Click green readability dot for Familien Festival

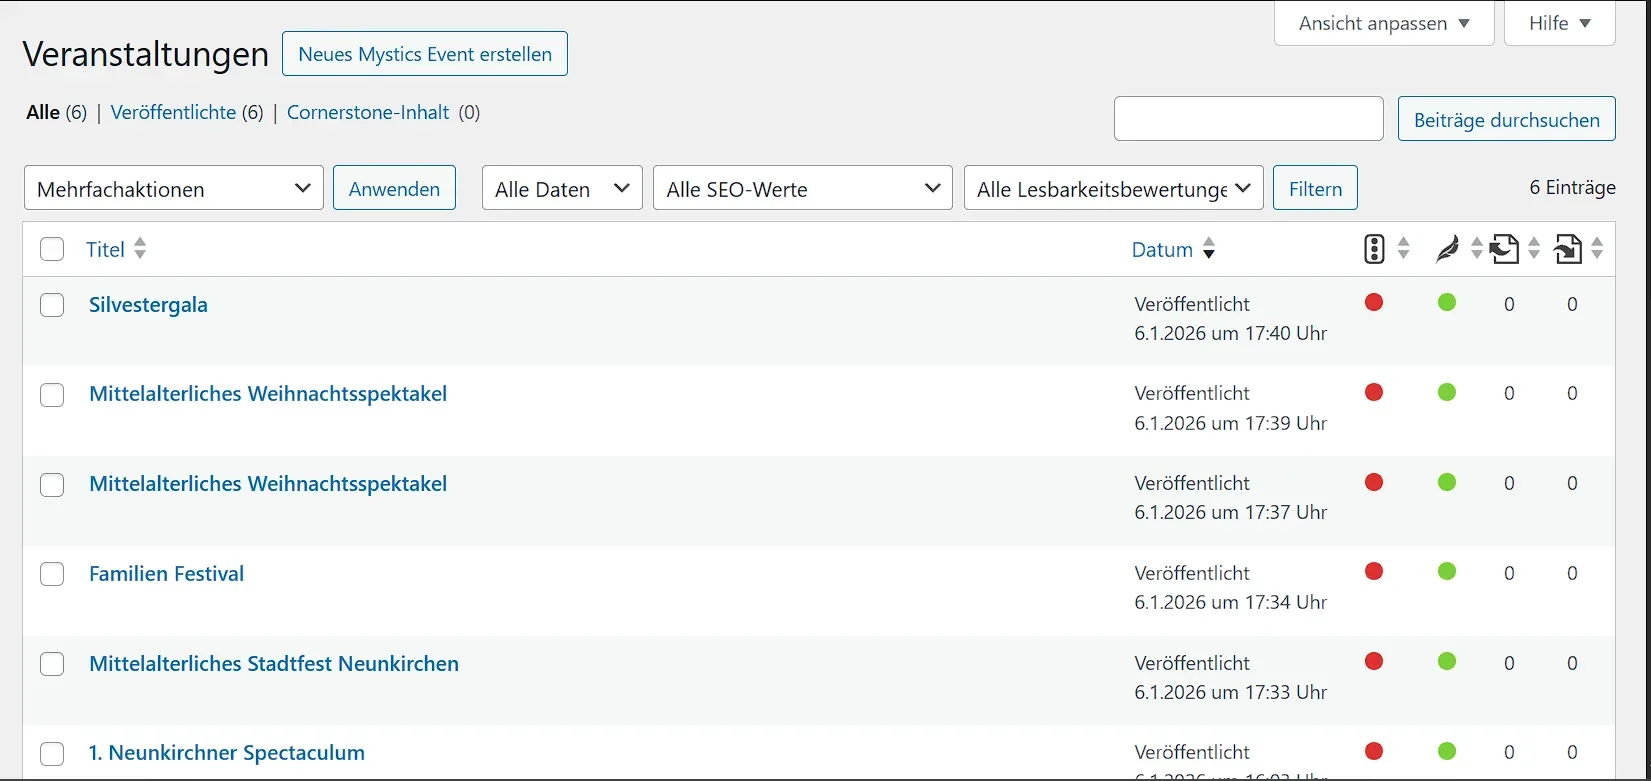click(x=1447, y=572)
